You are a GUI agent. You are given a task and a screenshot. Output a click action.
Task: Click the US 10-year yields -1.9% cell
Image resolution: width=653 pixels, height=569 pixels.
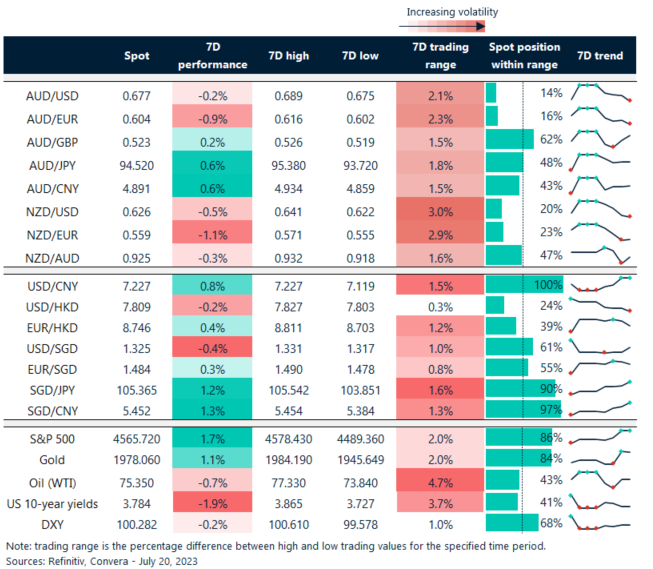[210, 503]
